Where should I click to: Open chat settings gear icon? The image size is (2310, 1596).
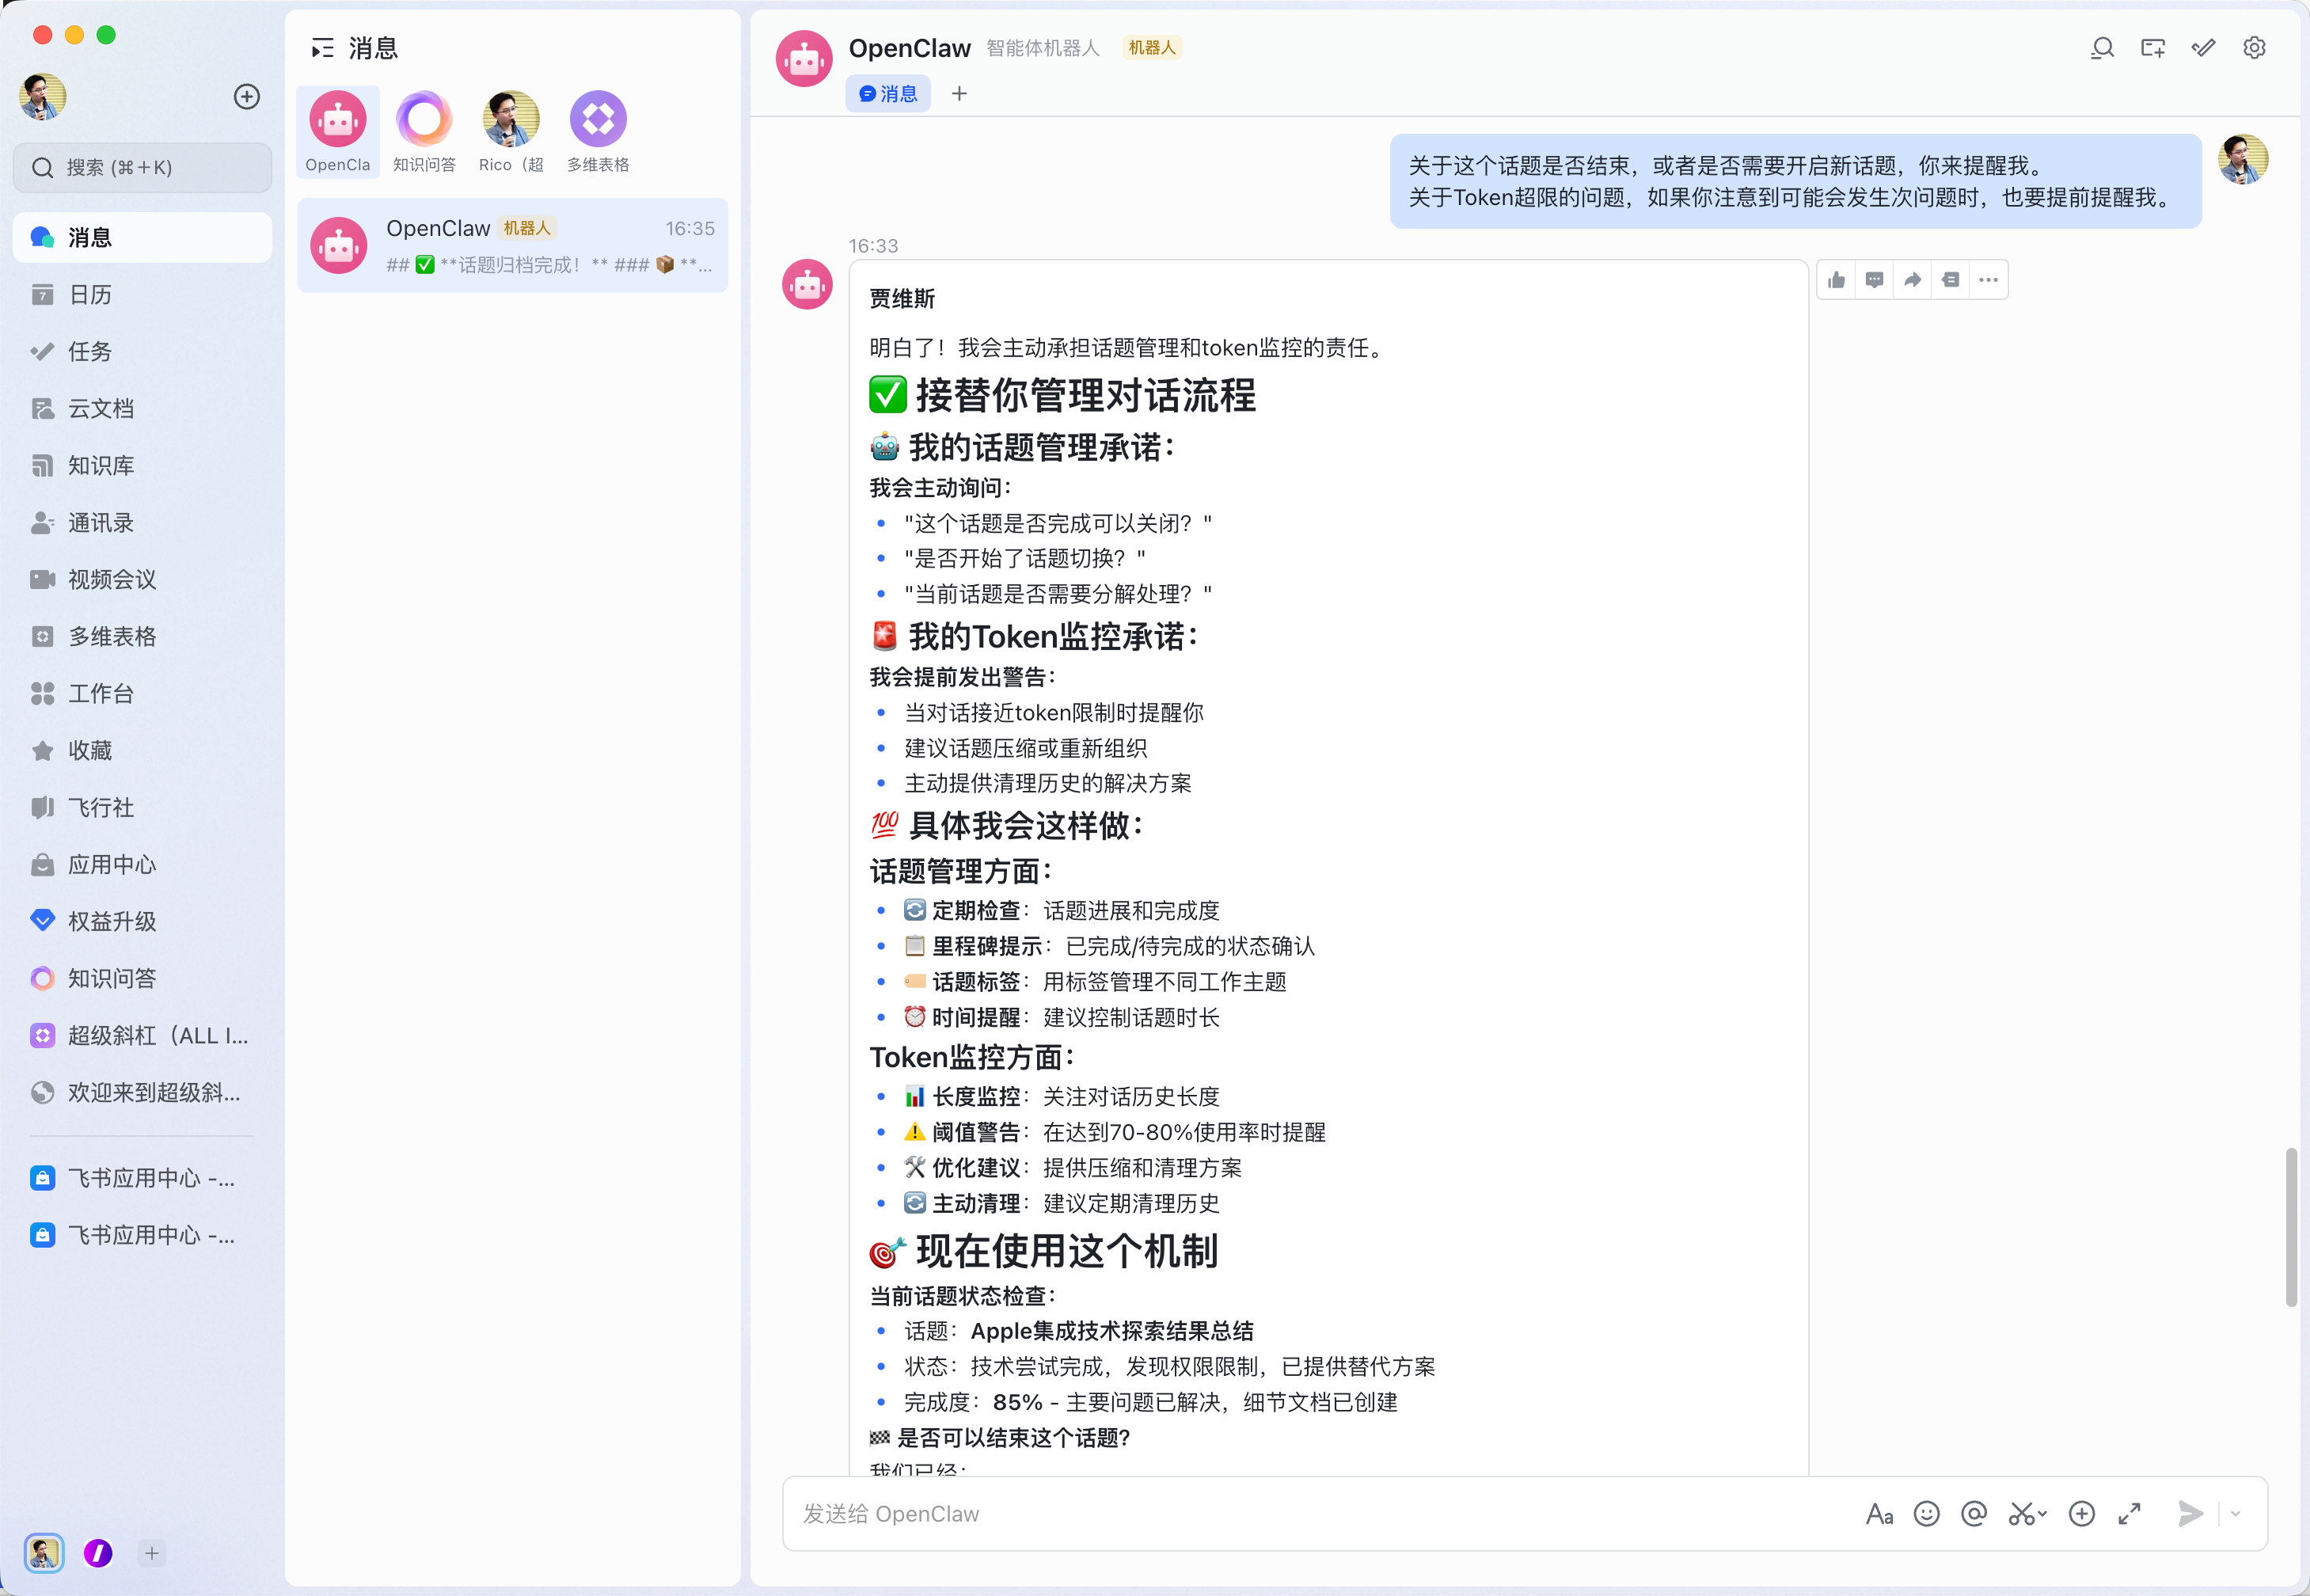tap(2254, 48)
